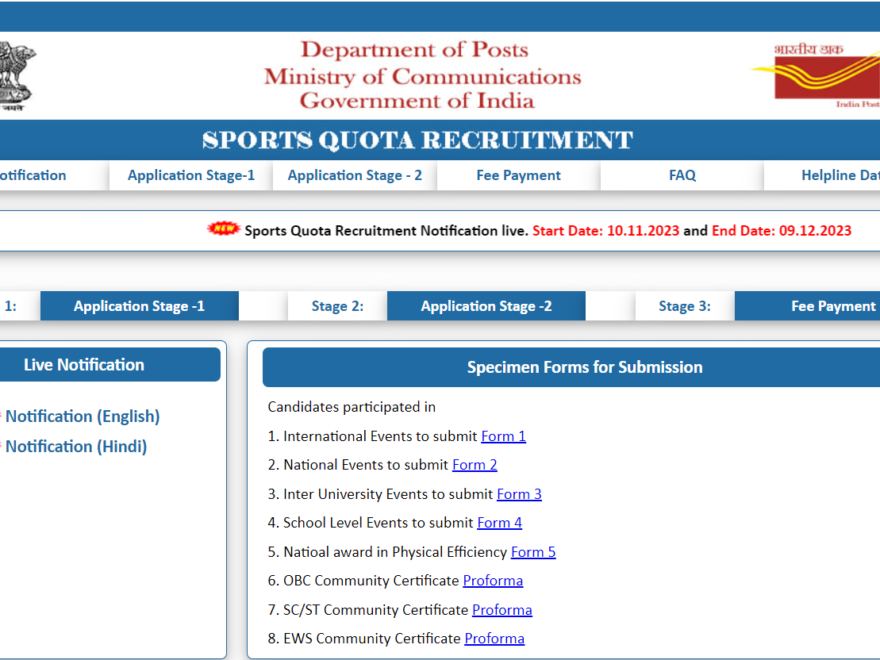Open the OBC Community Certificate Proforma
The image size is (880, 660).
click(492, 580)
